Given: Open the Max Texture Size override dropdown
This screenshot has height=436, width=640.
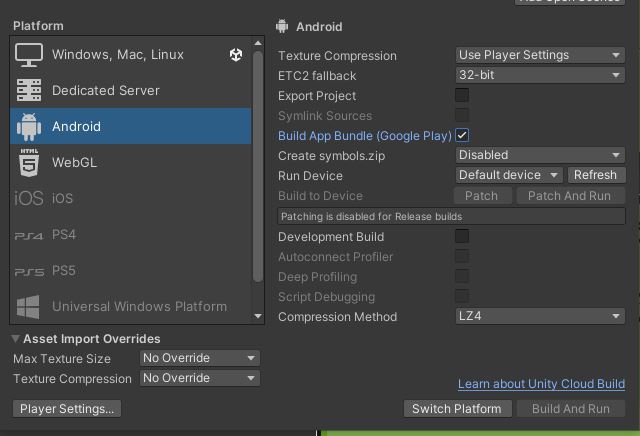Looking at the screenshot, I should tap(200, 358).
